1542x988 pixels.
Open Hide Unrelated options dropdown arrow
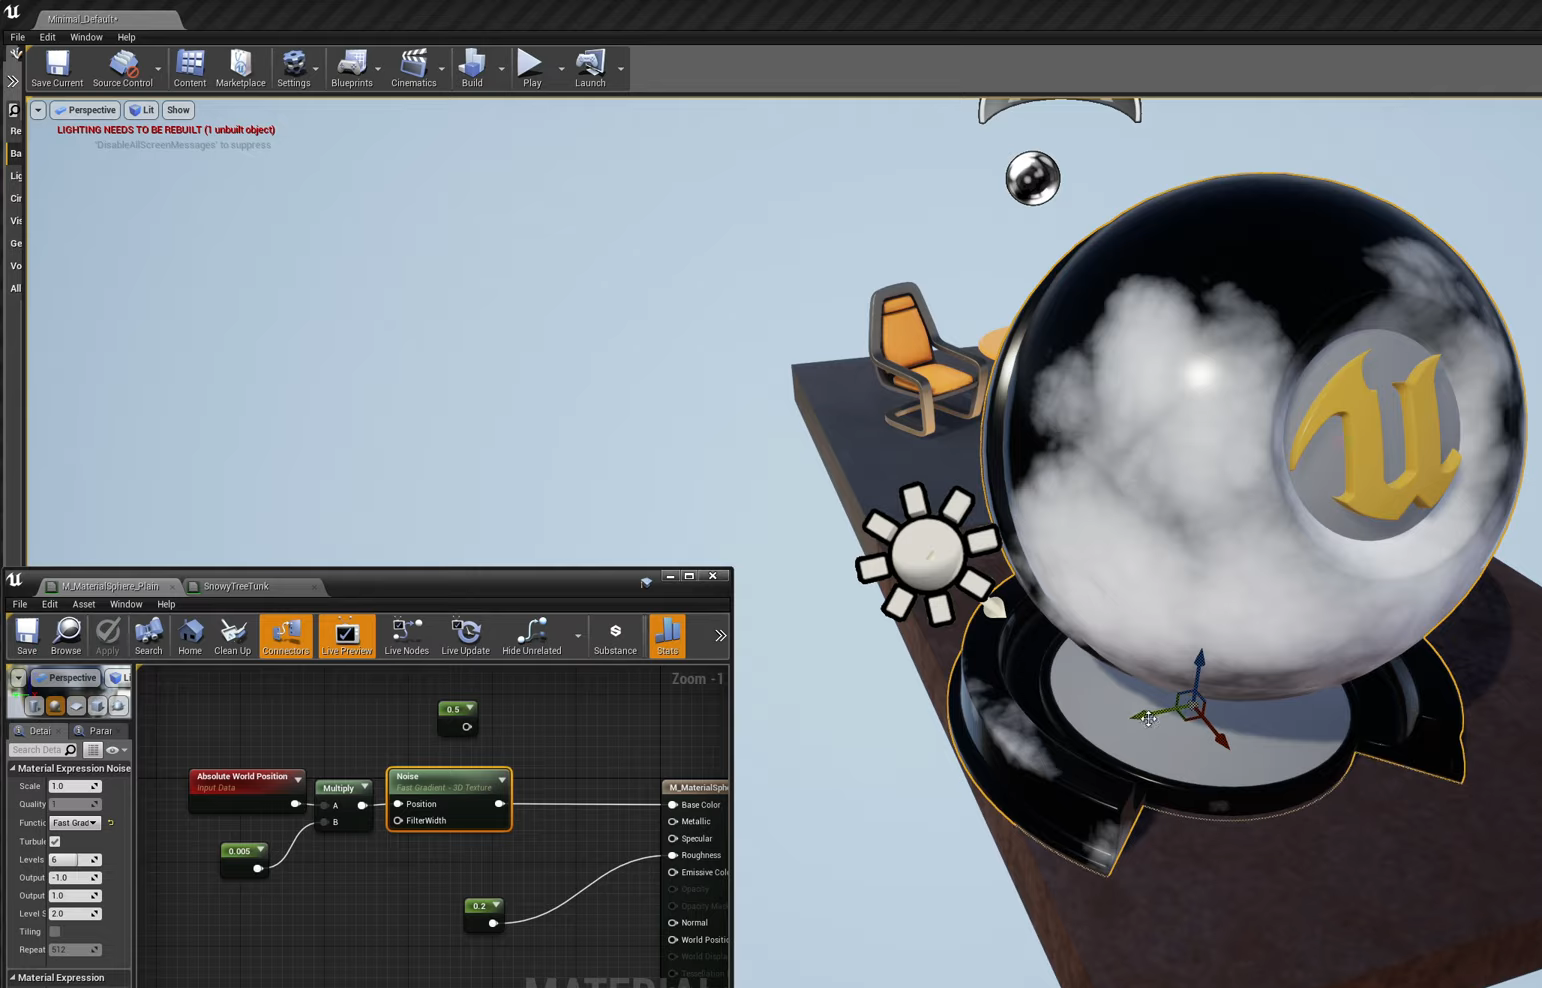pyautogui.click(x=578, y=636)
